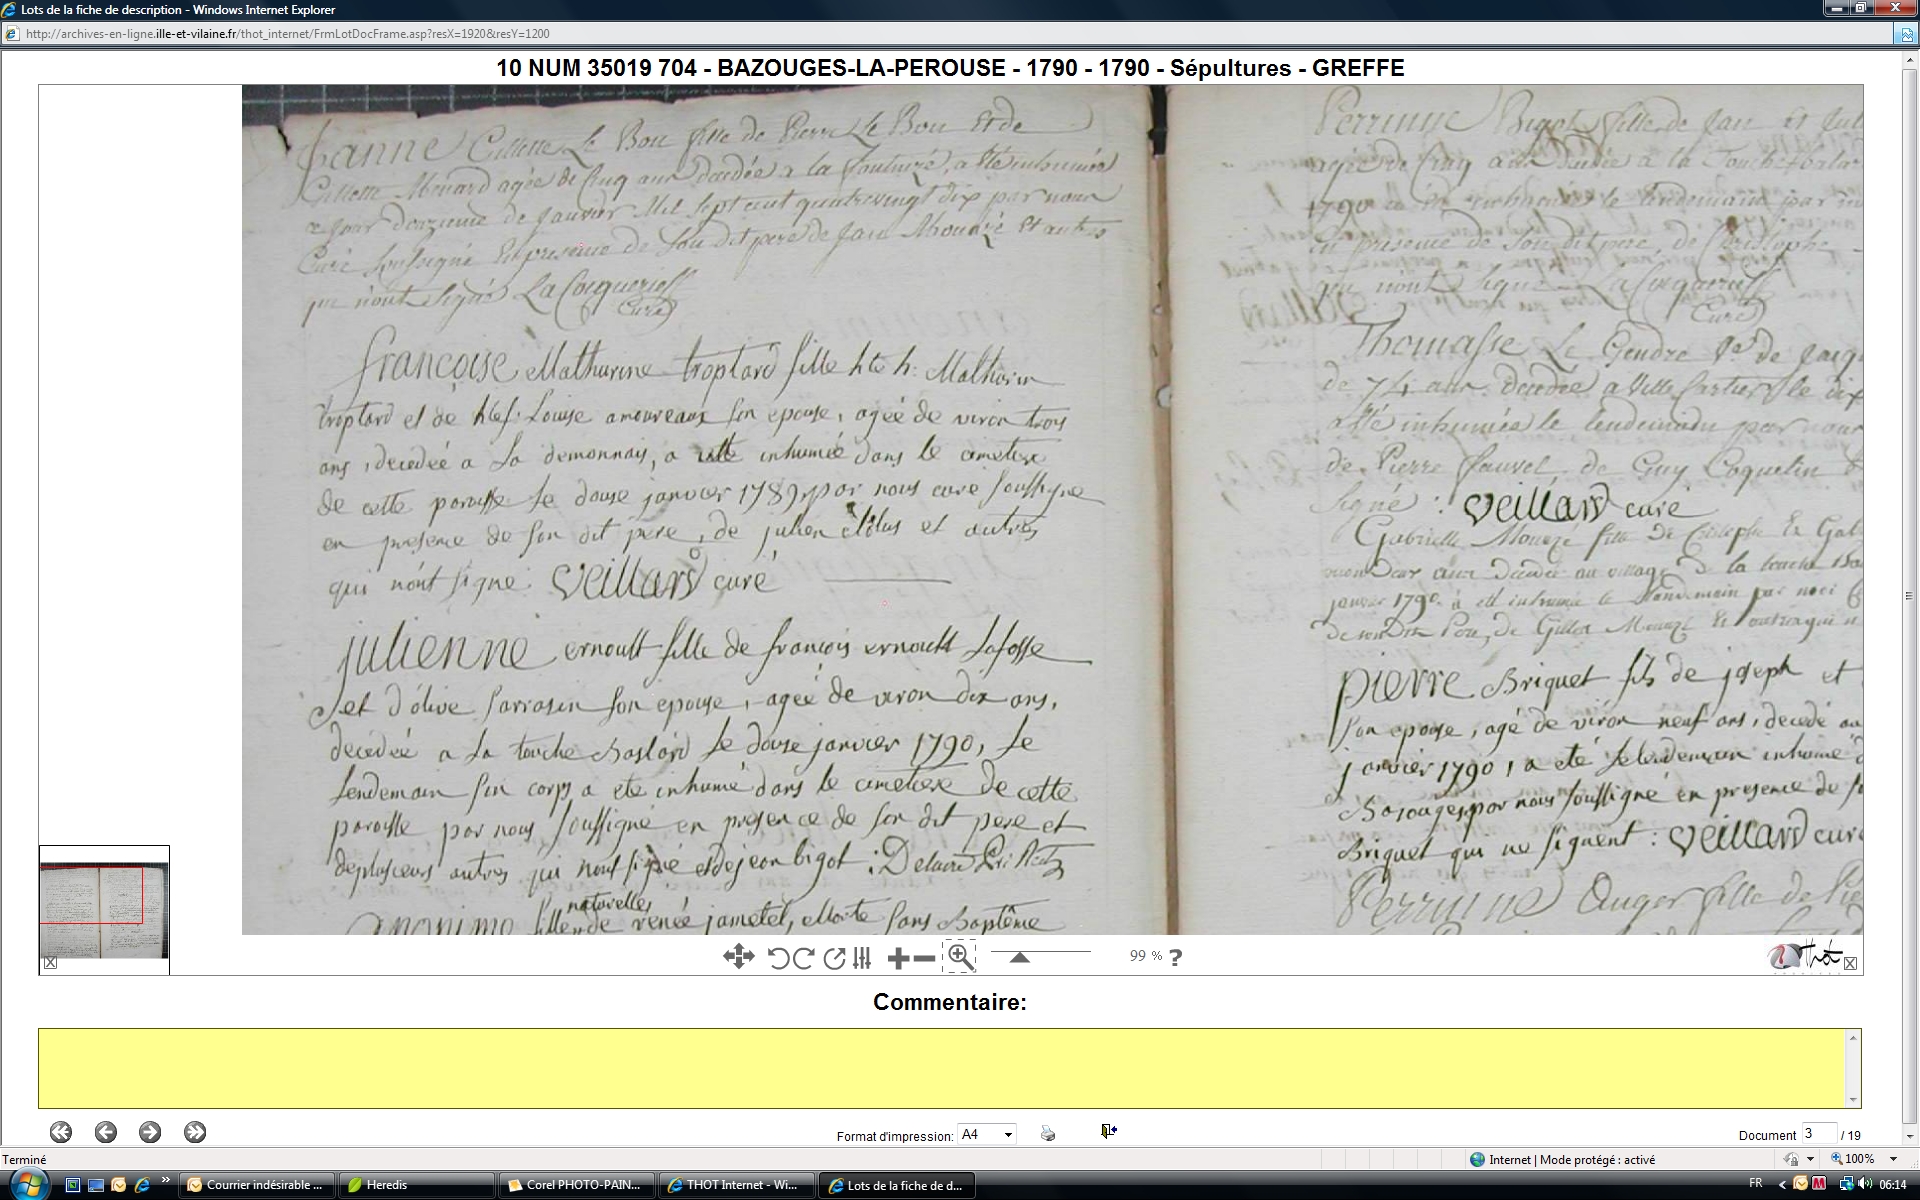Print the document with printer icon
The height and width of the screenshot is (1200, 1920).
tap(1047, 1133)
